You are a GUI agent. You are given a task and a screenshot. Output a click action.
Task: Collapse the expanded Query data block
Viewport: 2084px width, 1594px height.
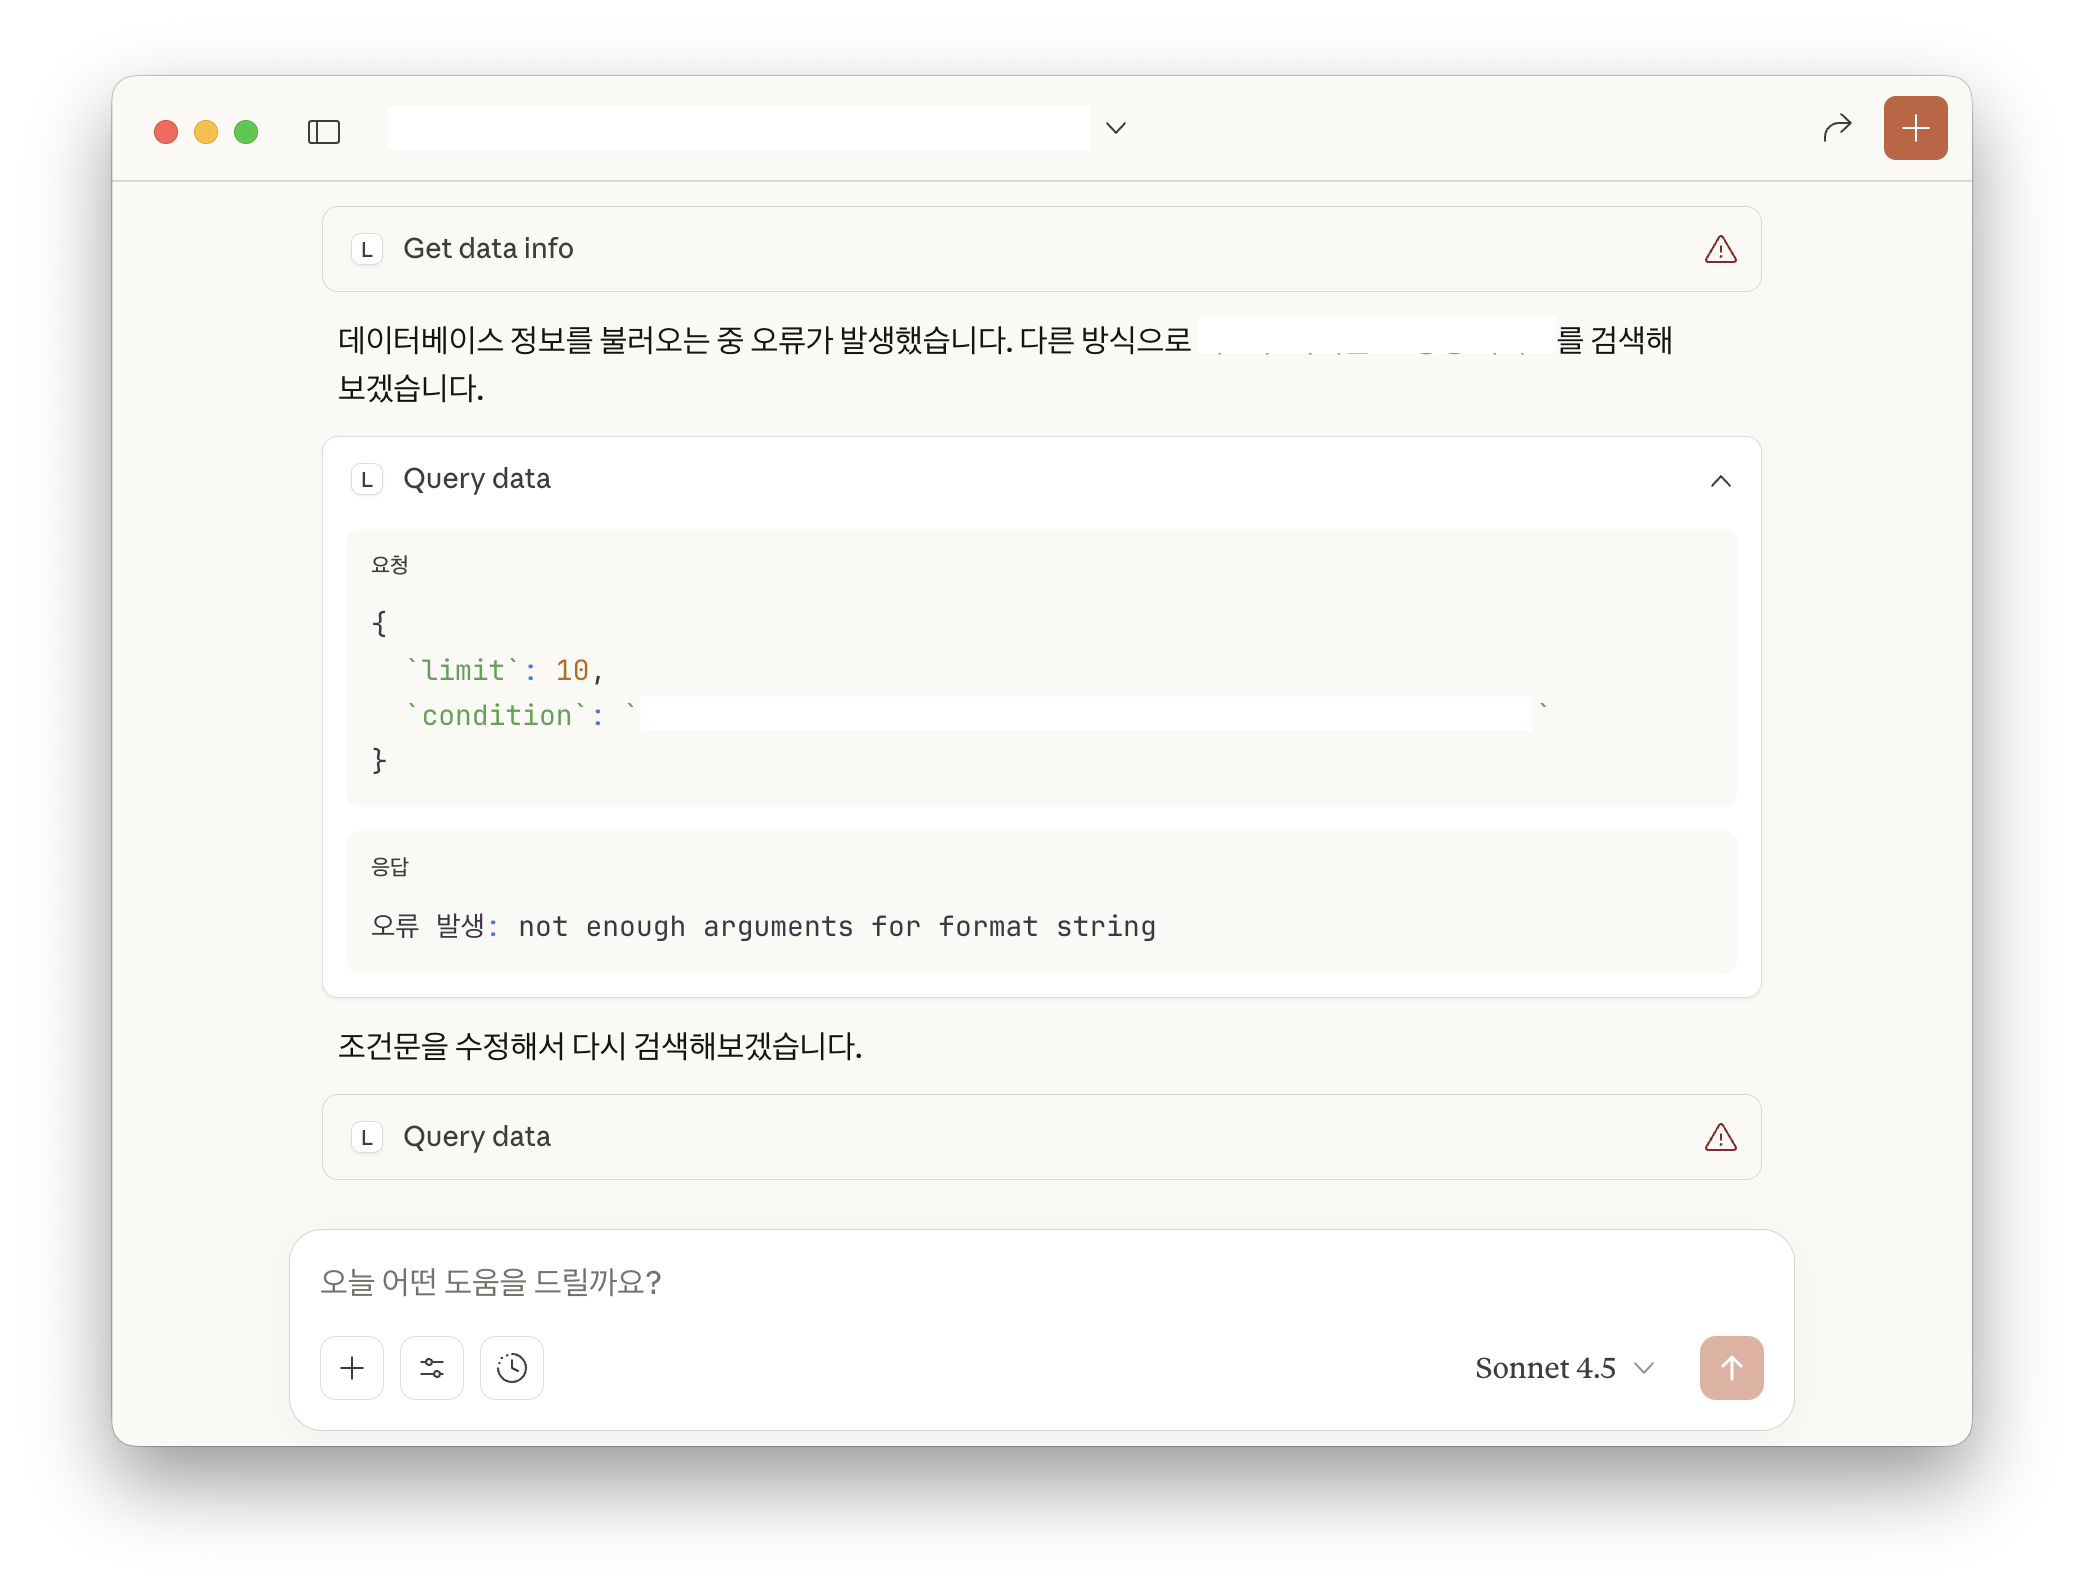pos(1720,481)
